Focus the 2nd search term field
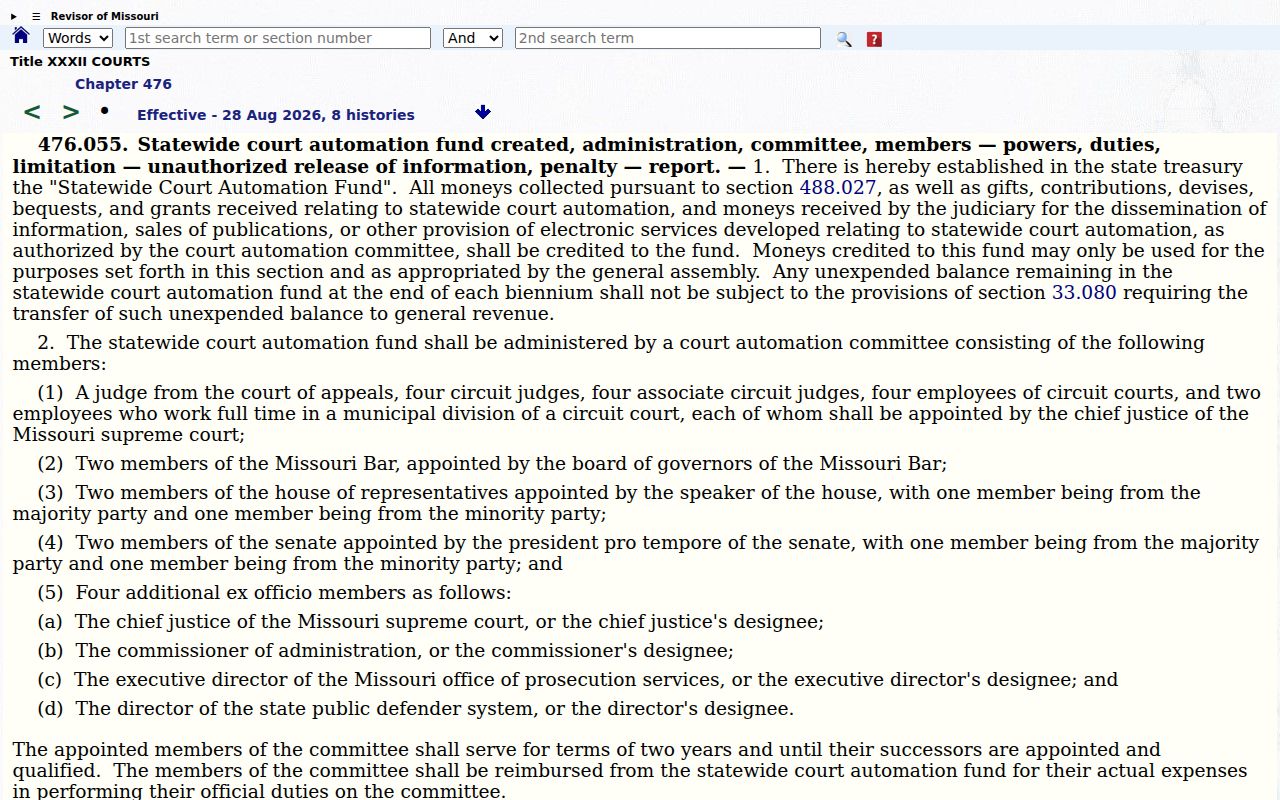 point(668,38)
